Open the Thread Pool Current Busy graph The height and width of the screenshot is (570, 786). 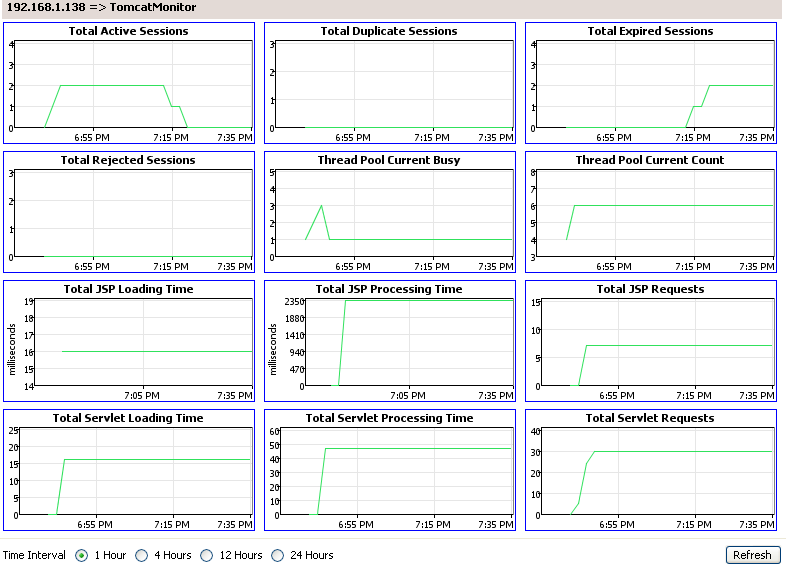(390, 212)
